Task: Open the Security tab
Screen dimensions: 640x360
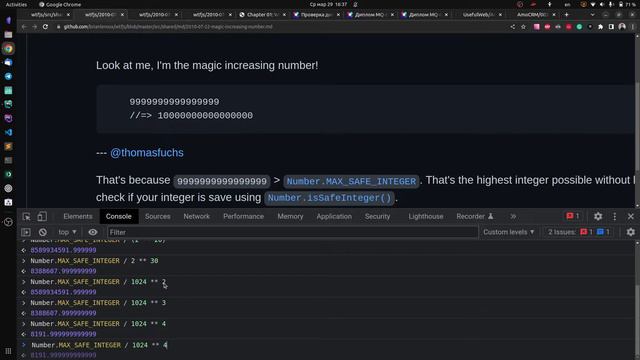Action: (377, 216)
